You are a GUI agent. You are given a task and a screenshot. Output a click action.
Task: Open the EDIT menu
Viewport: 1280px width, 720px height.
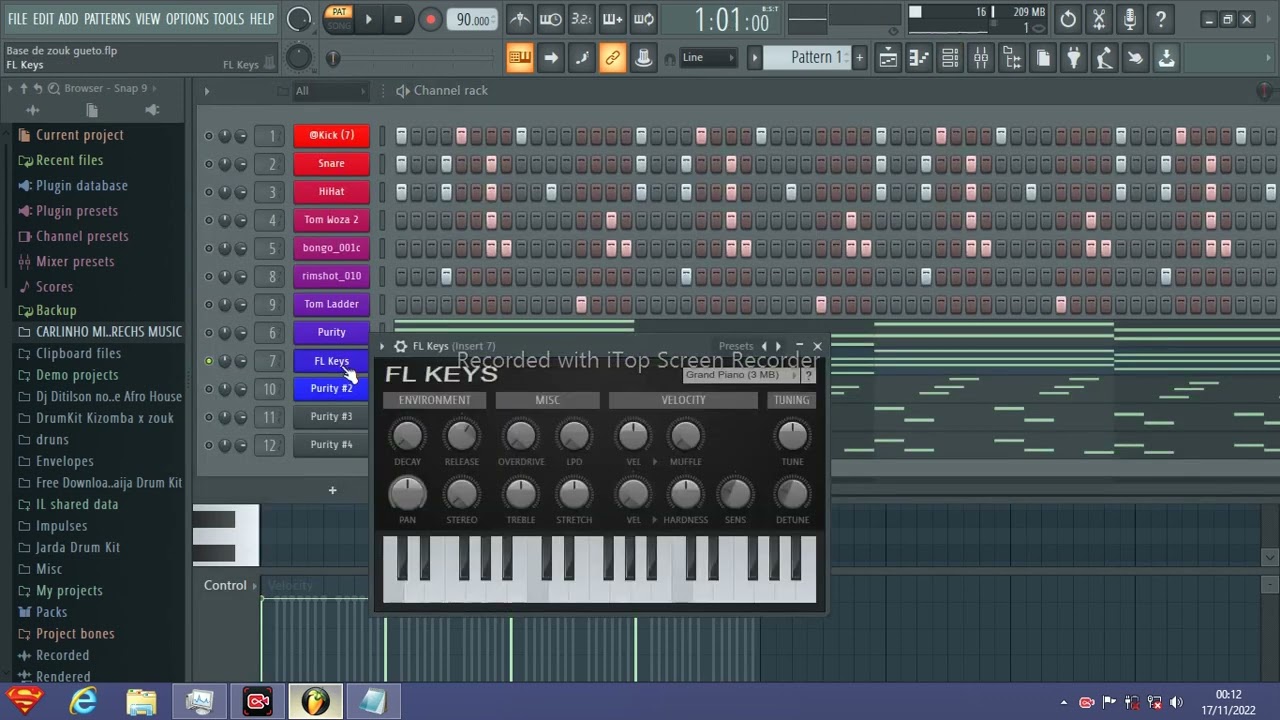43,19
